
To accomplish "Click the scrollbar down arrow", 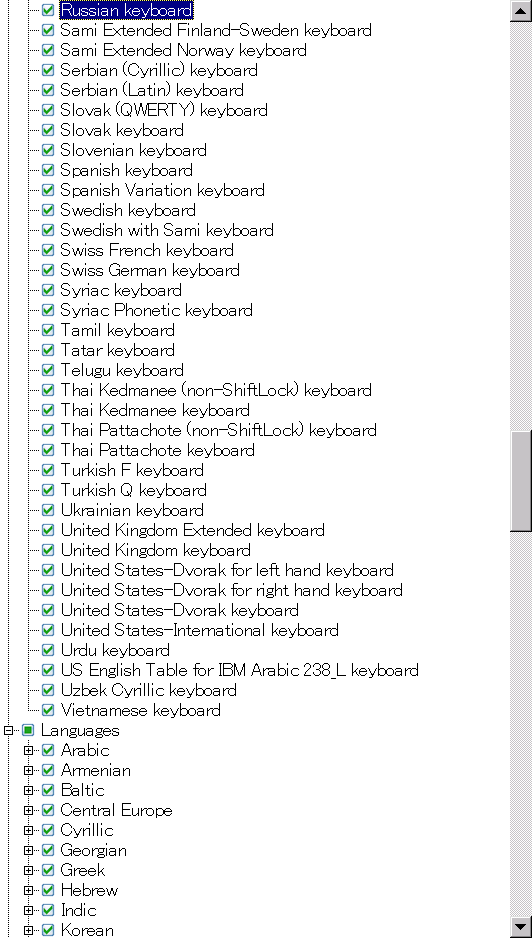I will (521, 926).
